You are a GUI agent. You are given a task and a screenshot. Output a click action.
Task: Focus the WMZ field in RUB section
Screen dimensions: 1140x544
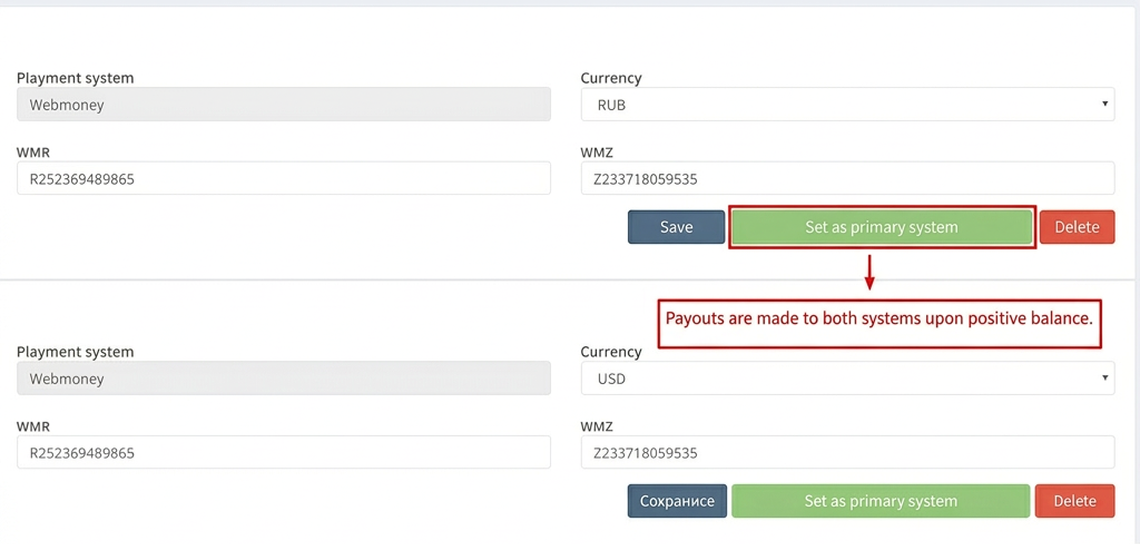tap(848, 178)
